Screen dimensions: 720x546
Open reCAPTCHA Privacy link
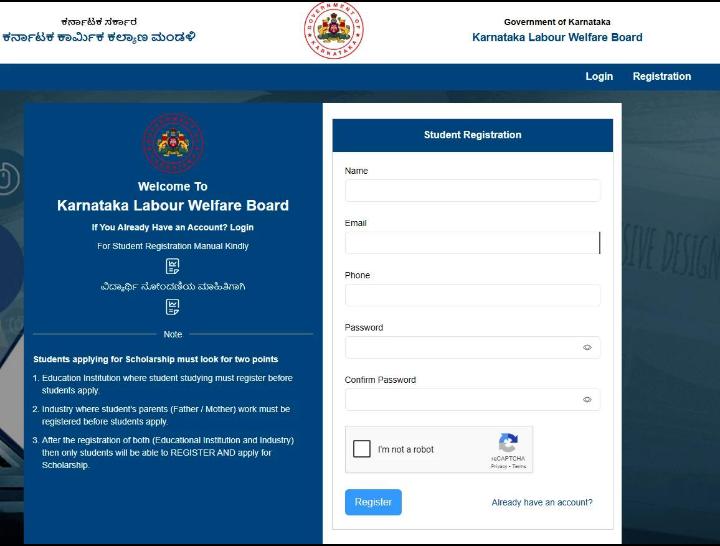point(499,466)
